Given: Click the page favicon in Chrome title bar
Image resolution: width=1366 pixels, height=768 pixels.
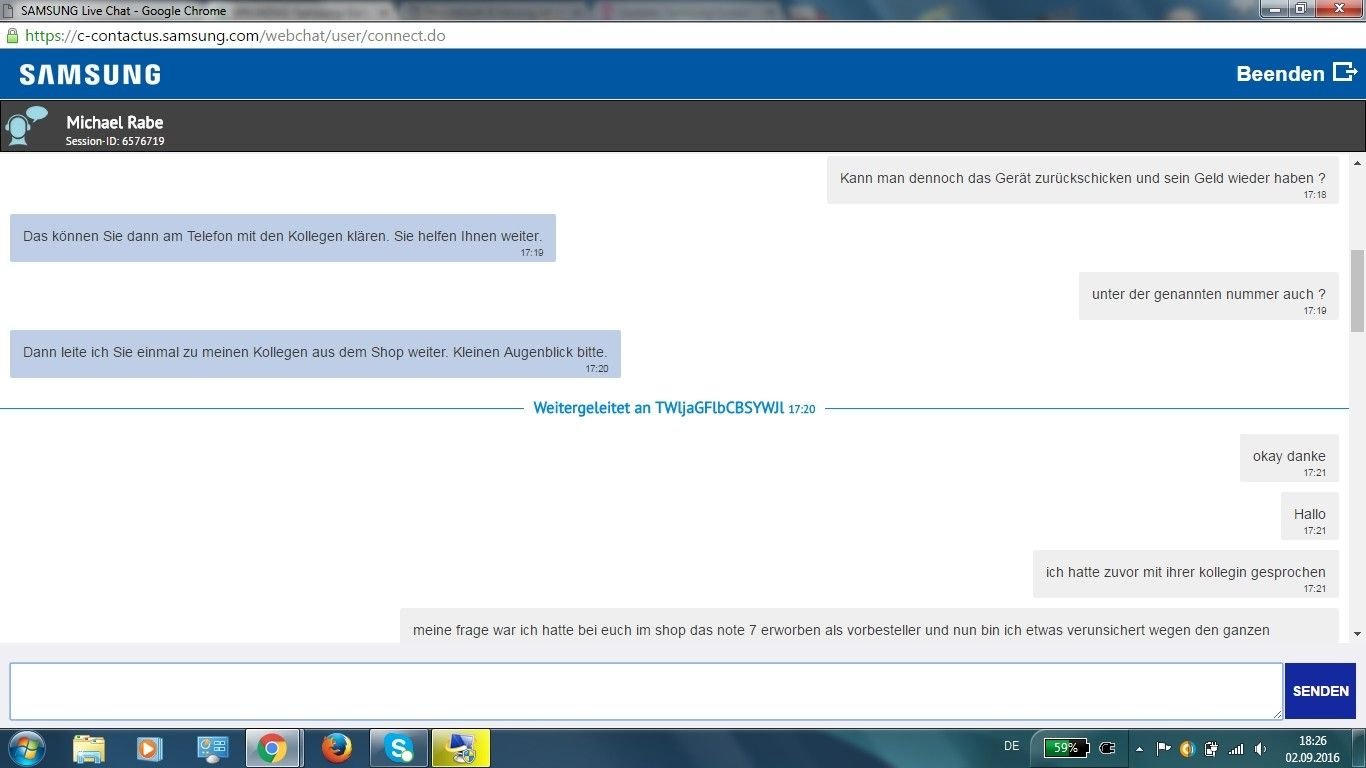Looking at the screenshot, I should pos(9,10).
